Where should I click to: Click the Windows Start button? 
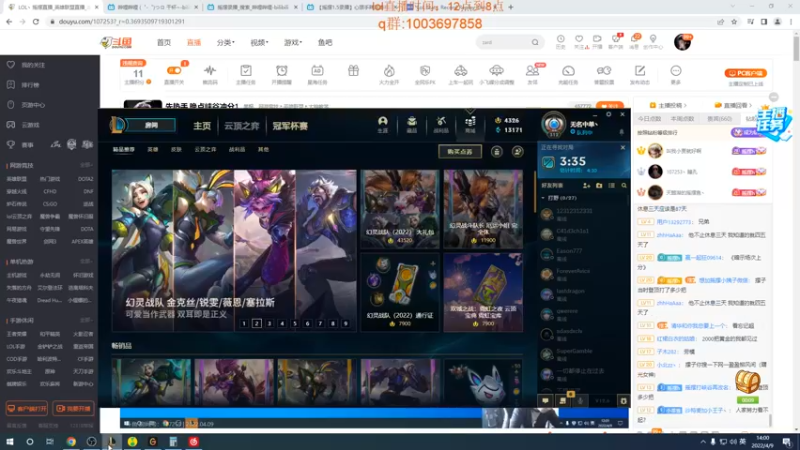pos(10,442)
